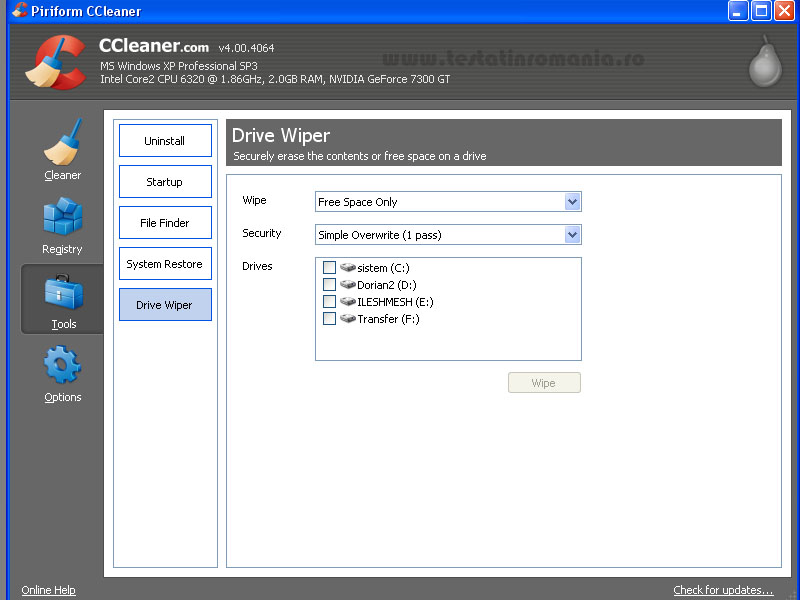800x600 pixels.
Task: Tick the ILESHMESH (E:) drive checkbox
Action: [329, 302]
